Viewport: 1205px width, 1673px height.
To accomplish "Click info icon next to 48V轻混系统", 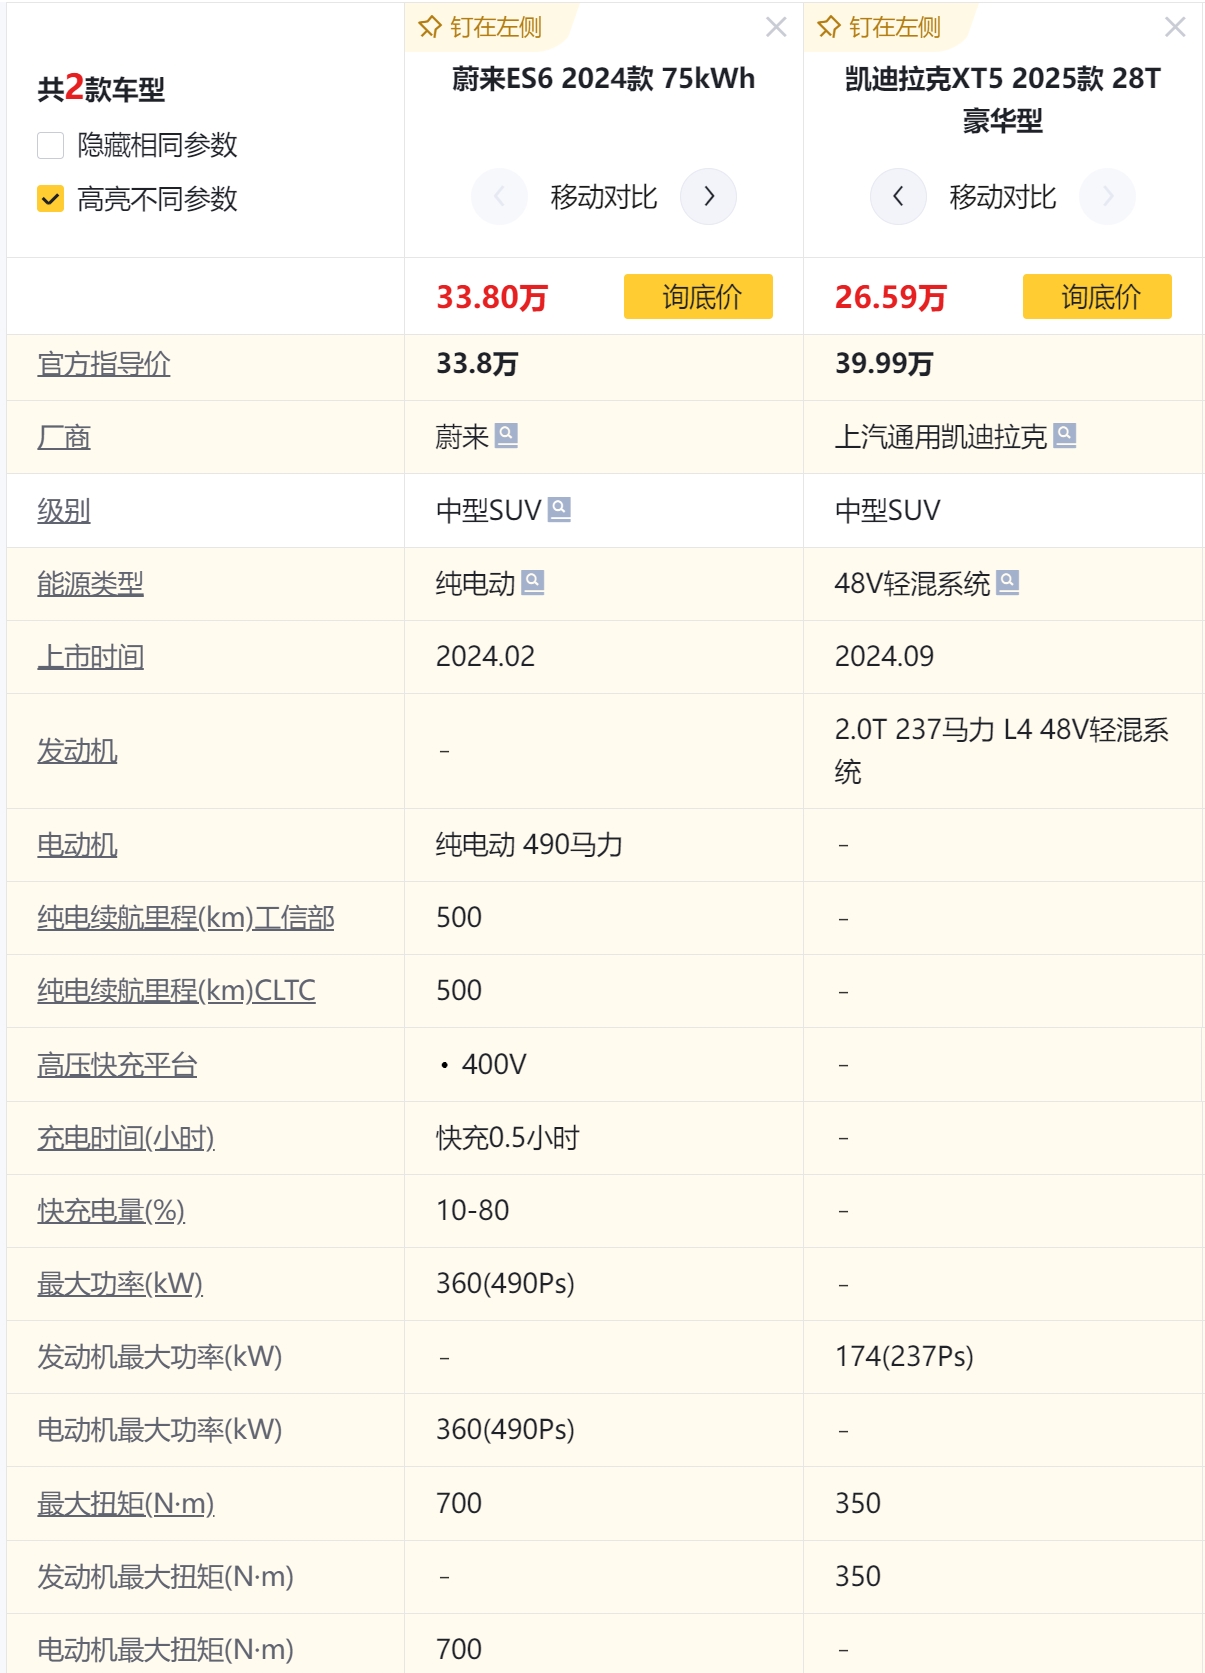I will (x=1008, y=582).
